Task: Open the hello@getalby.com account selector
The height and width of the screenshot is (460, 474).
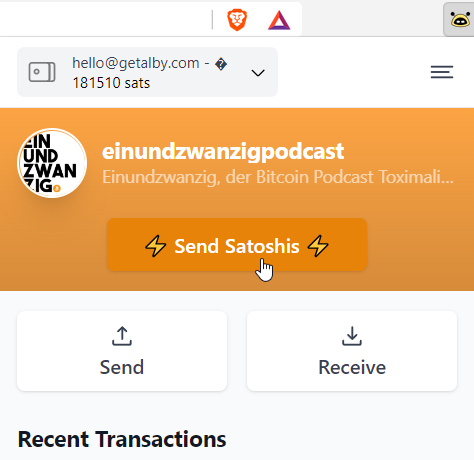Action: pos(147,72)
